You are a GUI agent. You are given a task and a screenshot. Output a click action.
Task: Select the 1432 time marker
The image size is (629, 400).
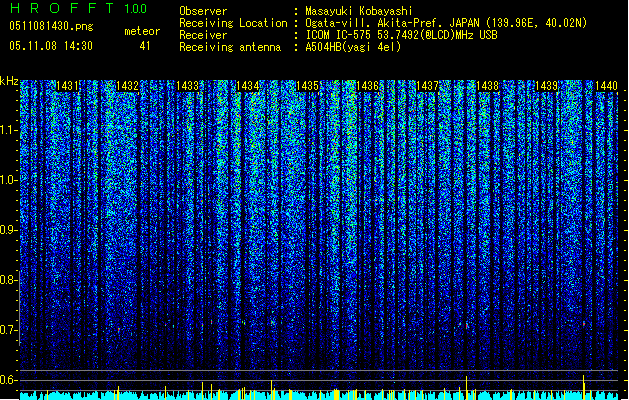128,86
